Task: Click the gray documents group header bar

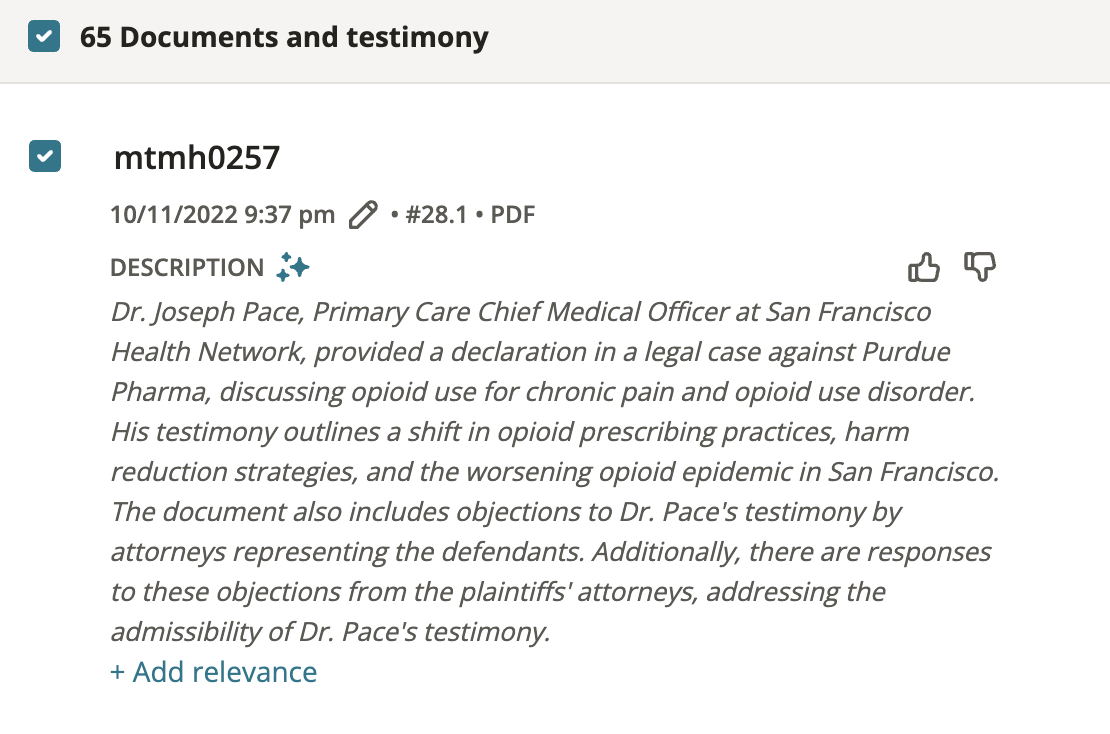Action: [x=555, y=41]
